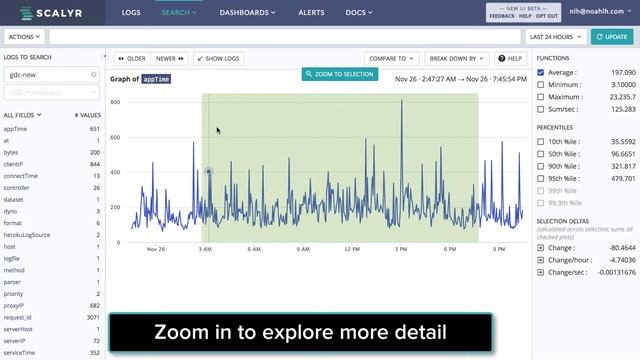The image size is (640, 360).
Task: Enable the 50th percentile checkbox
Action: coord(540,154)
